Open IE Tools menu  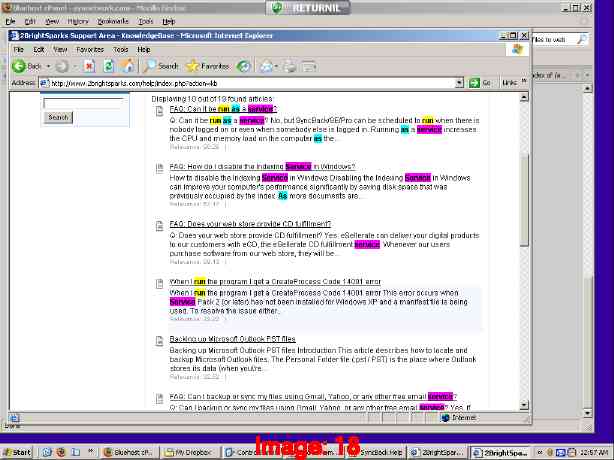point(121,50)
